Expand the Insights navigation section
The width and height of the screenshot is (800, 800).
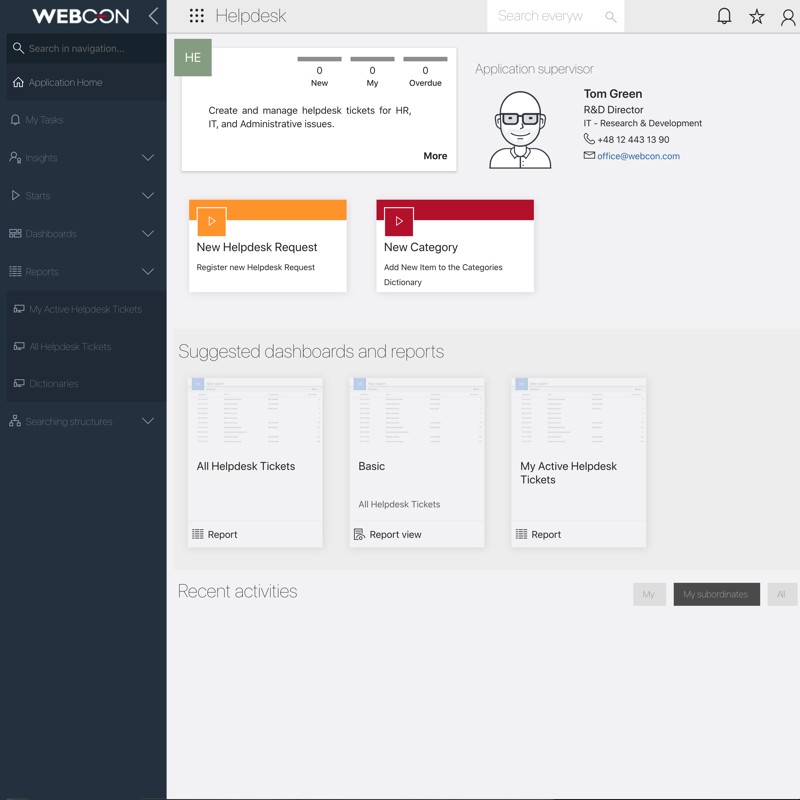pos(148,158)
